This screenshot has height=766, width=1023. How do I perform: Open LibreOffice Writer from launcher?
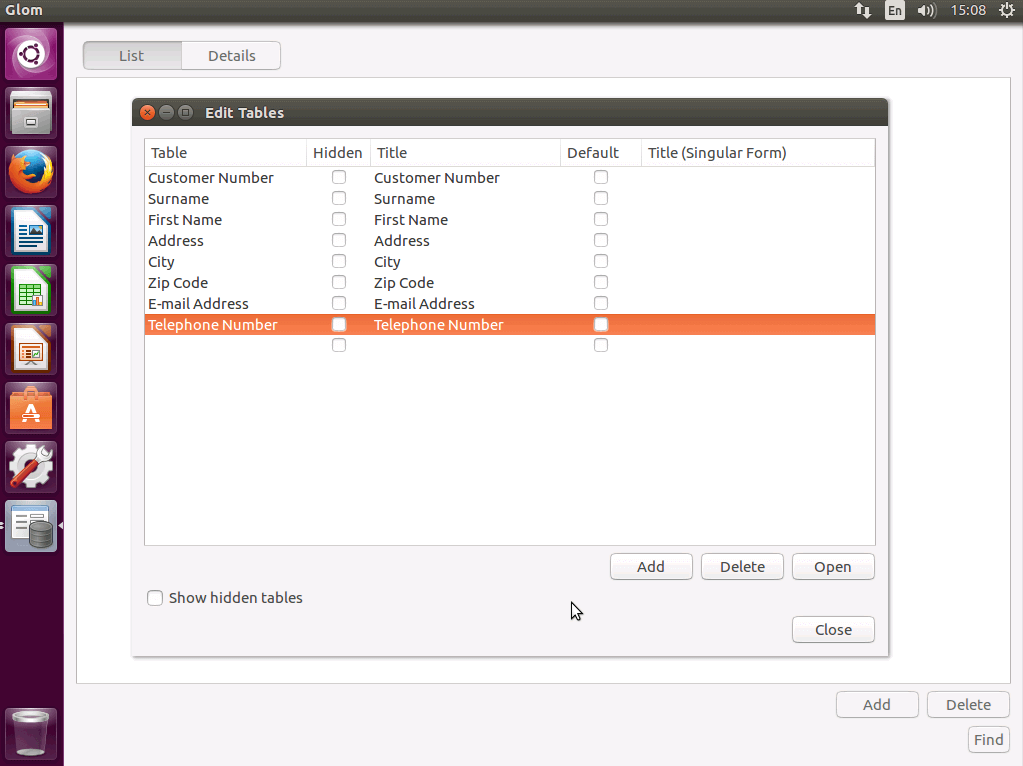coord(31,231)
